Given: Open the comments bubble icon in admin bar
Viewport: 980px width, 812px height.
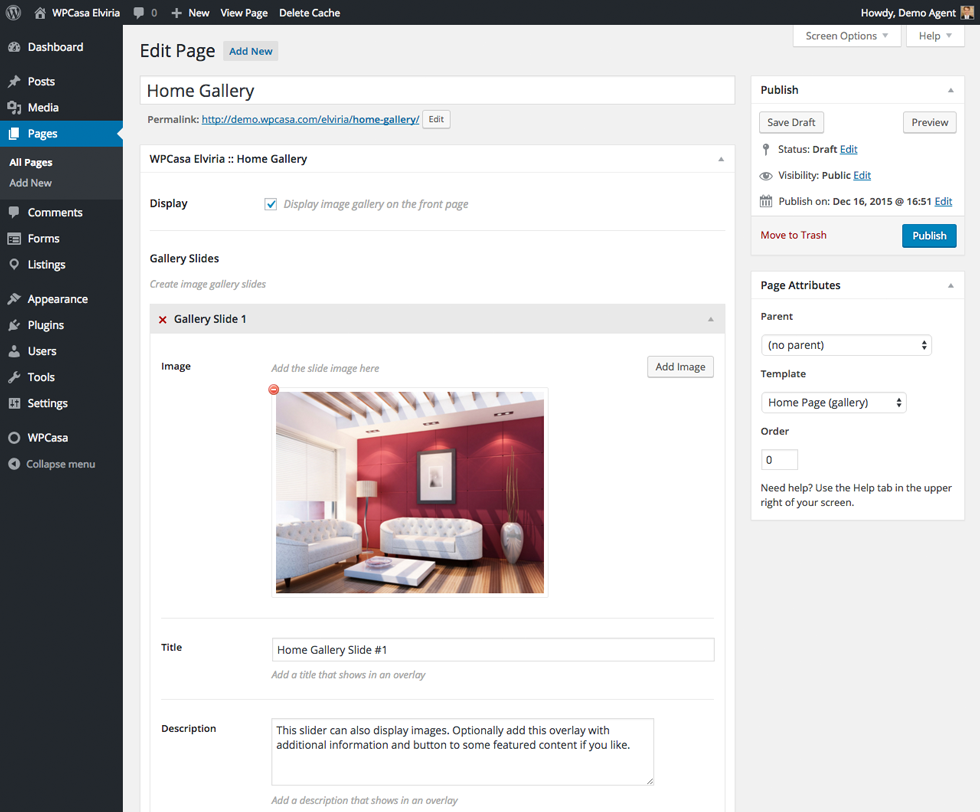Looking at the screenshot, I should pos(139,13).
